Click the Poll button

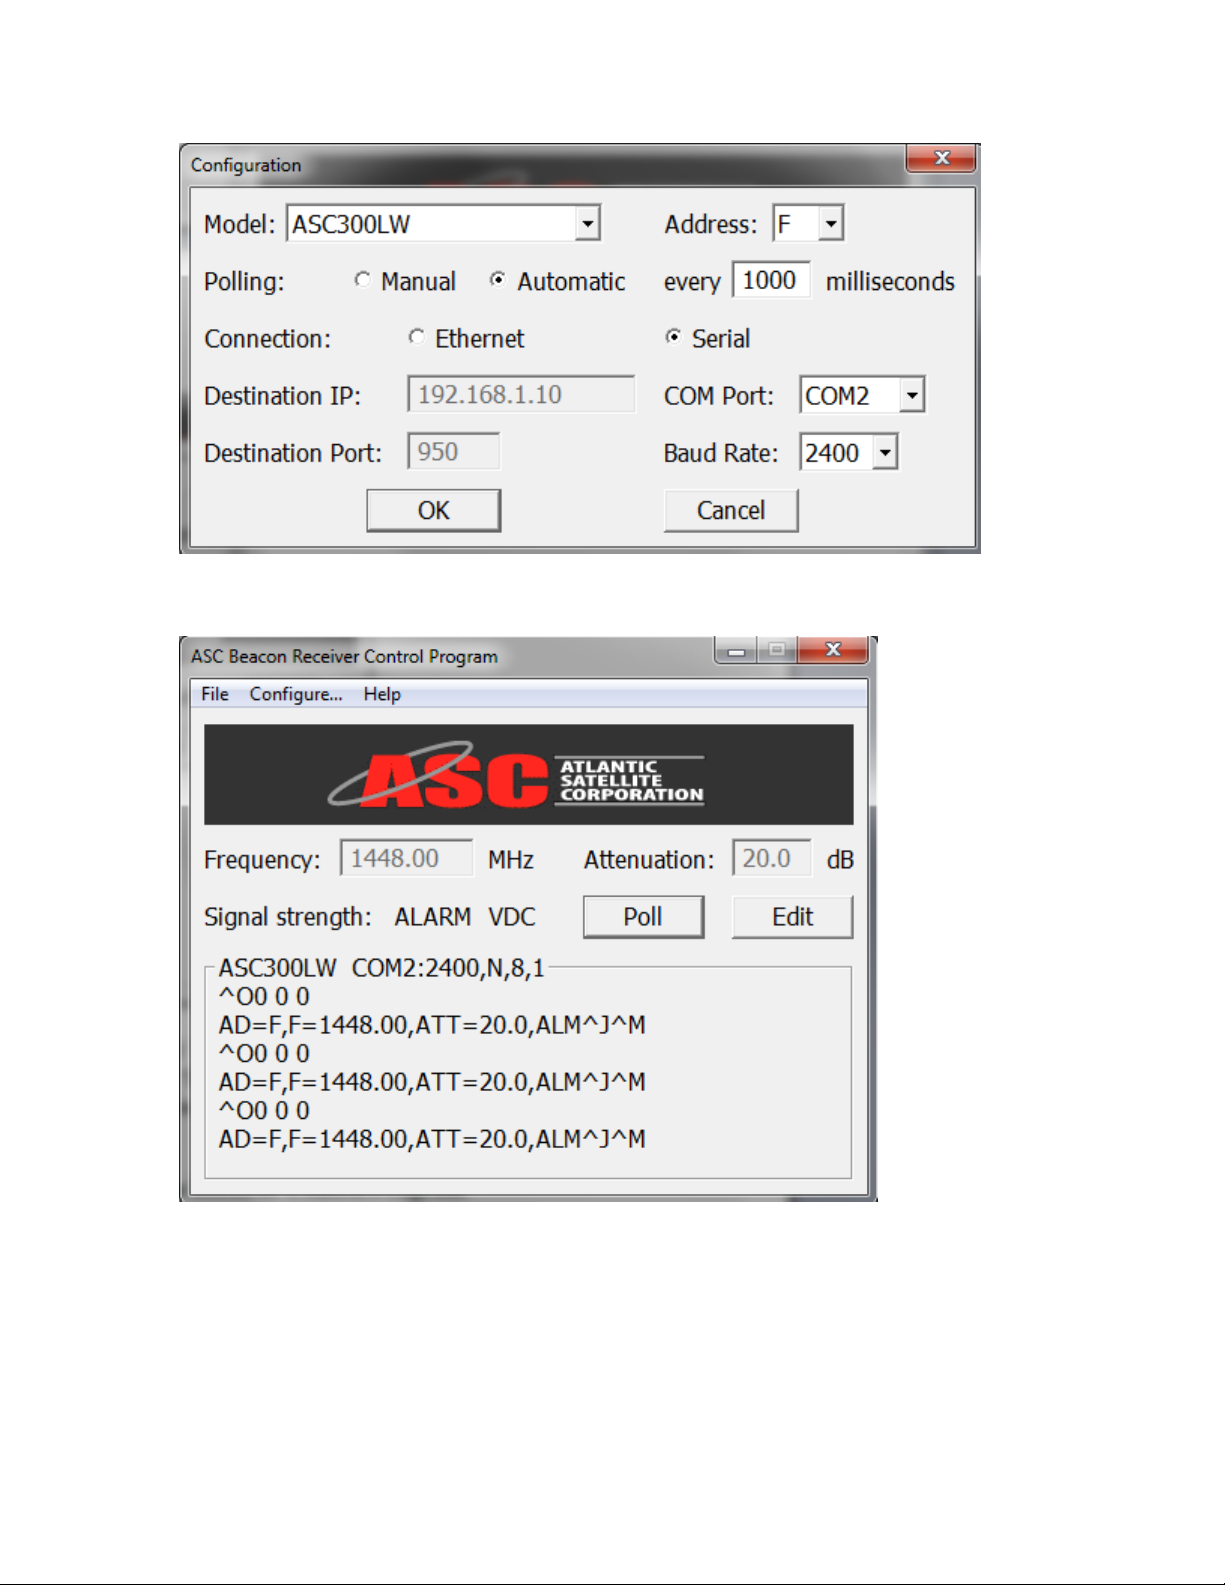643,916
